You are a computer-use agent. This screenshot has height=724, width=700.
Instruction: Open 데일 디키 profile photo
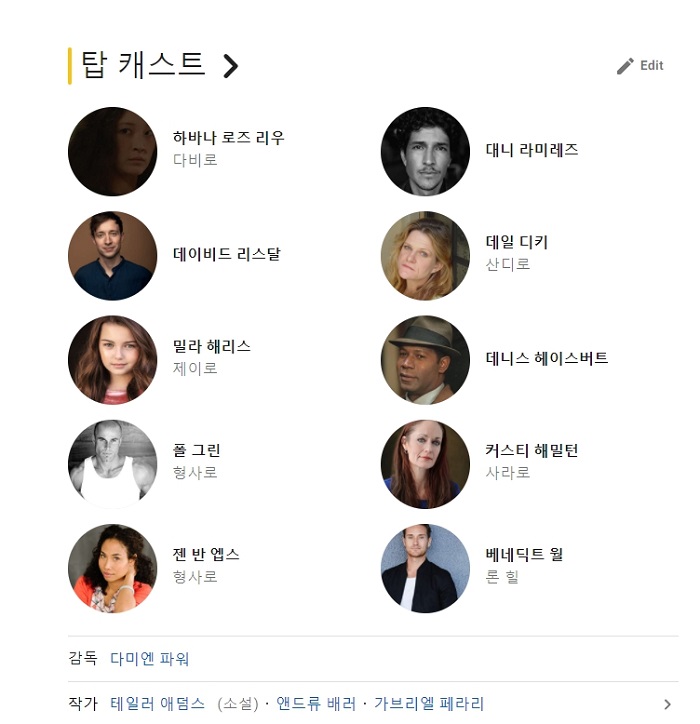[425, 256]
